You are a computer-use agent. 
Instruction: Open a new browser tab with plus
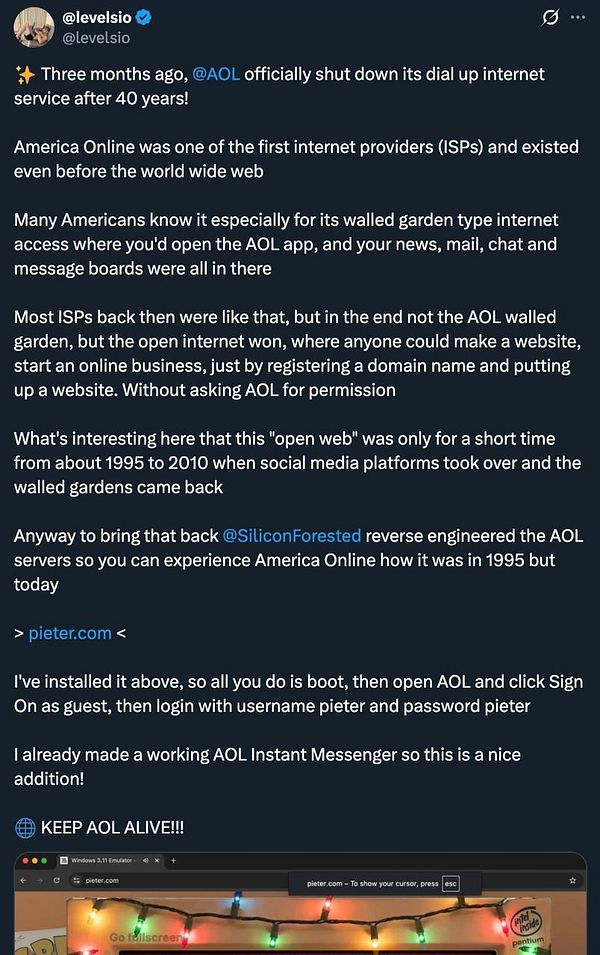[174, 860]
